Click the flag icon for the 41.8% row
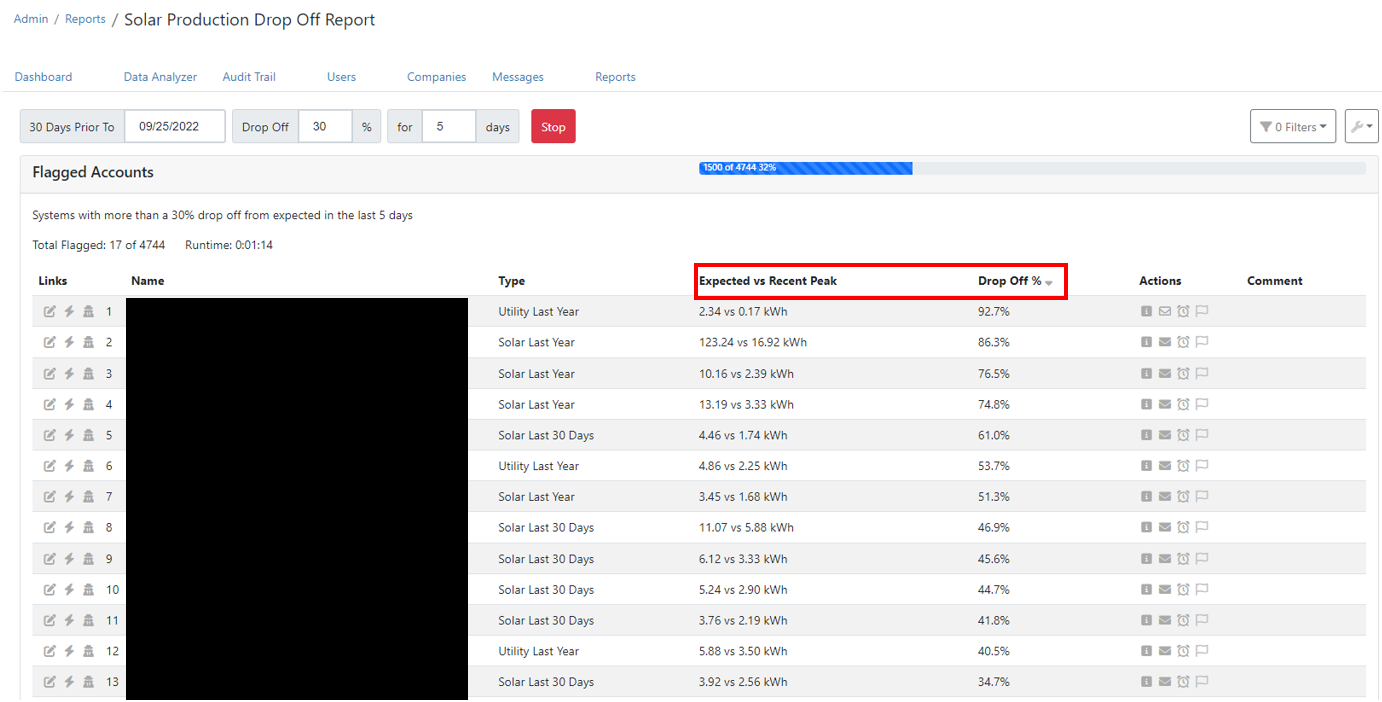 [1202, 621]
